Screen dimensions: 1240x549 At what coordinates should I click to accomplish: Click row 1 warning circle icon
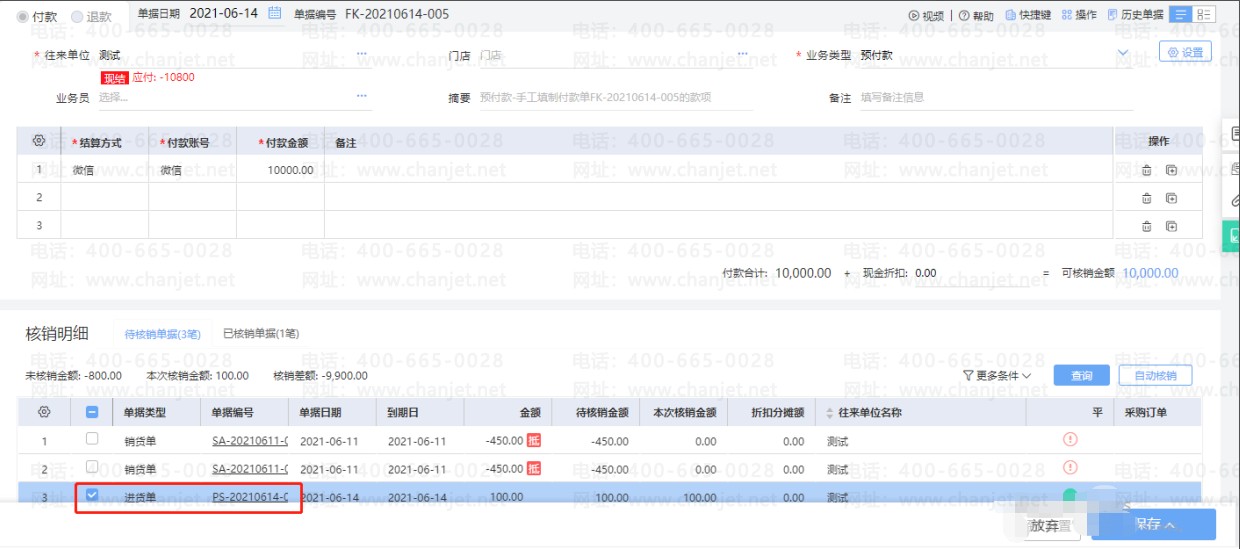(1070, 439)
